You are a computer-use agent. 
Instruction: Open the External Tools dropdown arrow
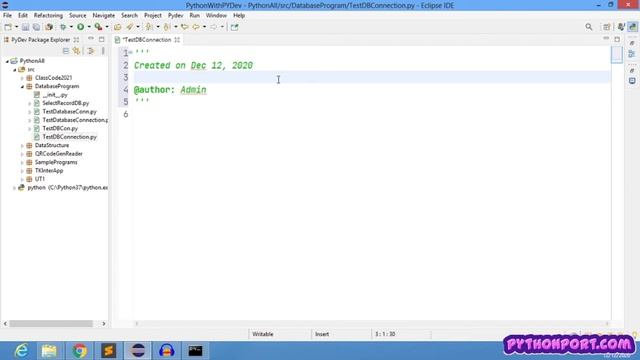pos(107,27)
